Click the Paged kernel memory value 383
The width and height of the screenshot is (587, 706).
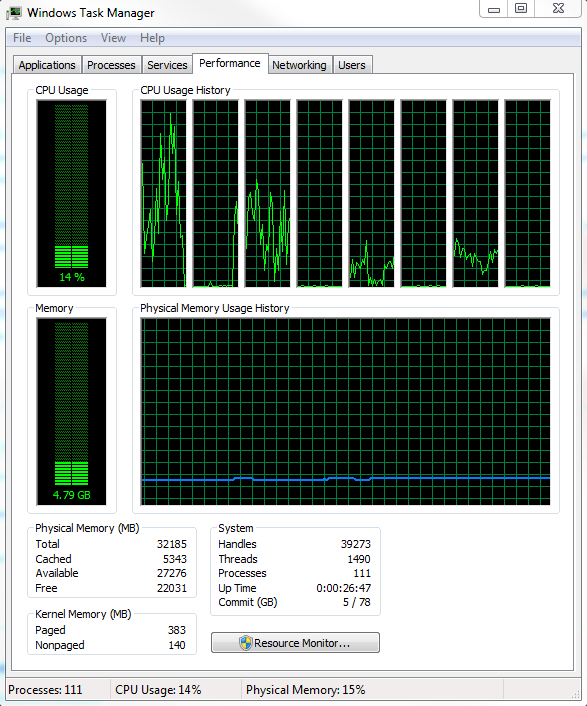(x=177, y=630)
